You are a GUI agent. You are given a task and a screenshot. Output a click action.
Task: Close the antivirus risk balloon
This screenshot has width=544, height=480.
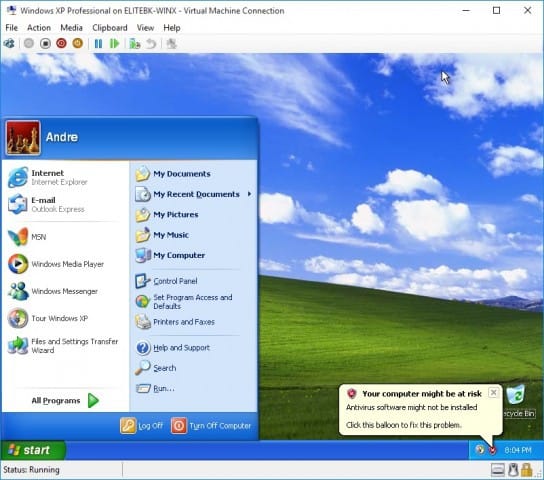click(493, 392)
